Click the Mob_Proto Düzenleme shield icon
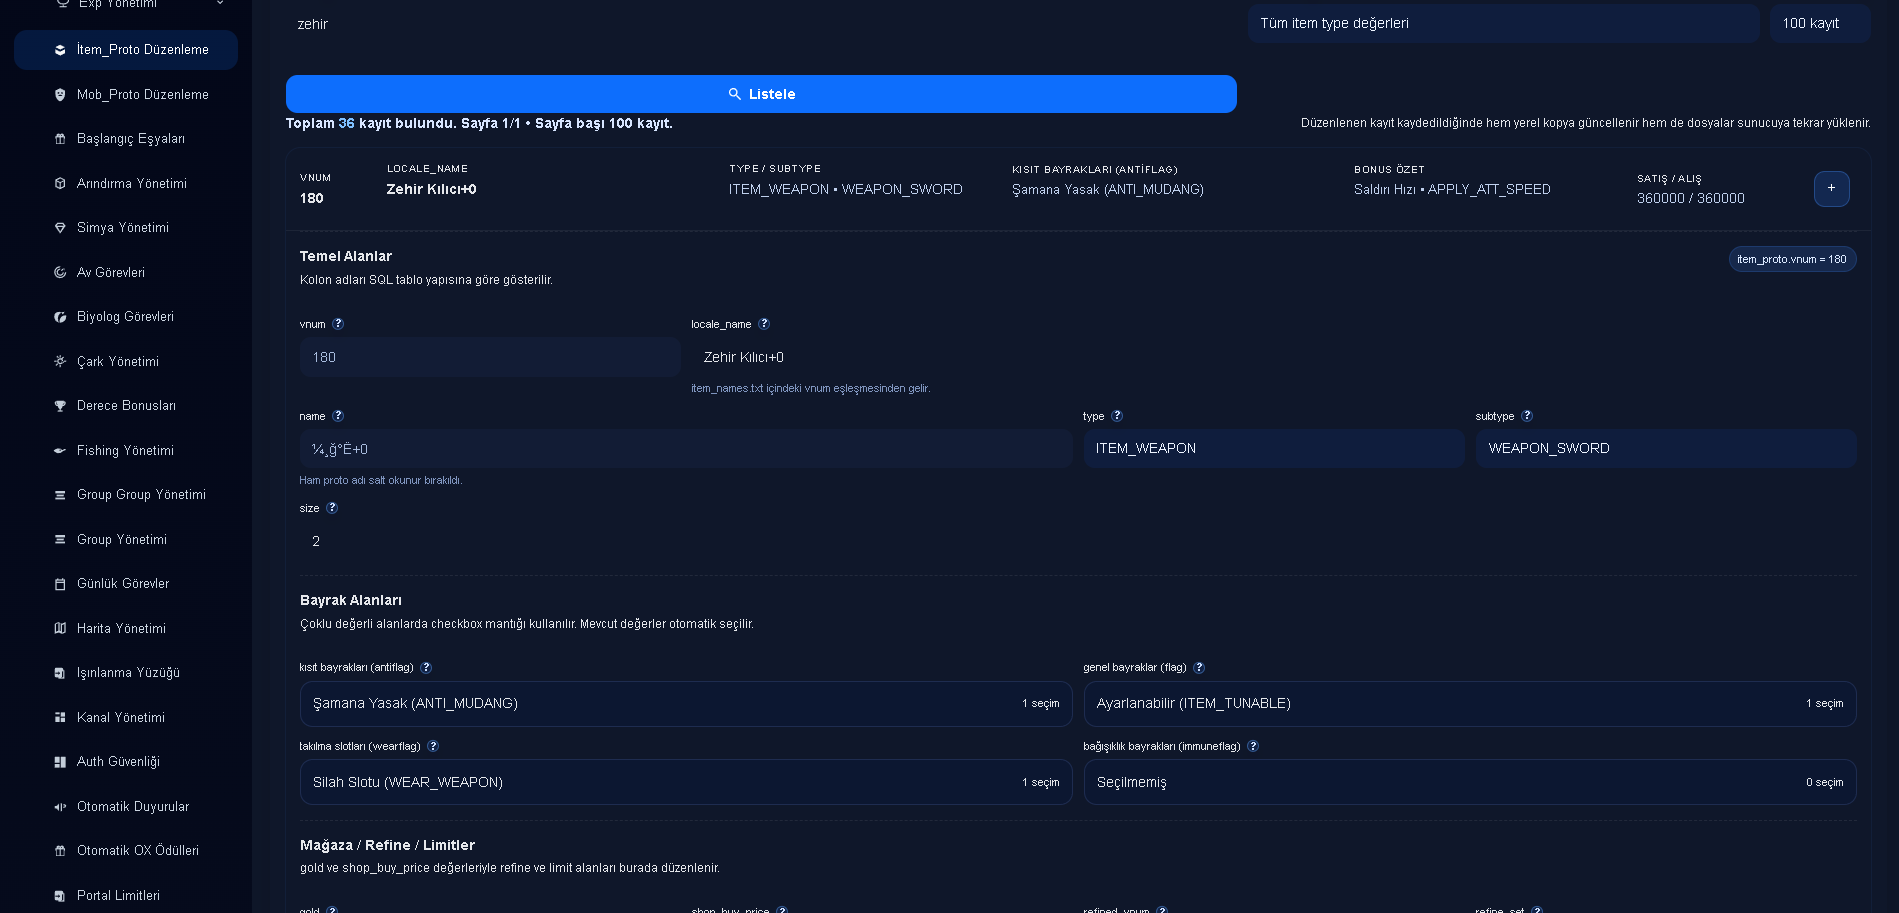The height and width of the screenshot is (913, 1899). pyautogui.click(x=60, y=95)
